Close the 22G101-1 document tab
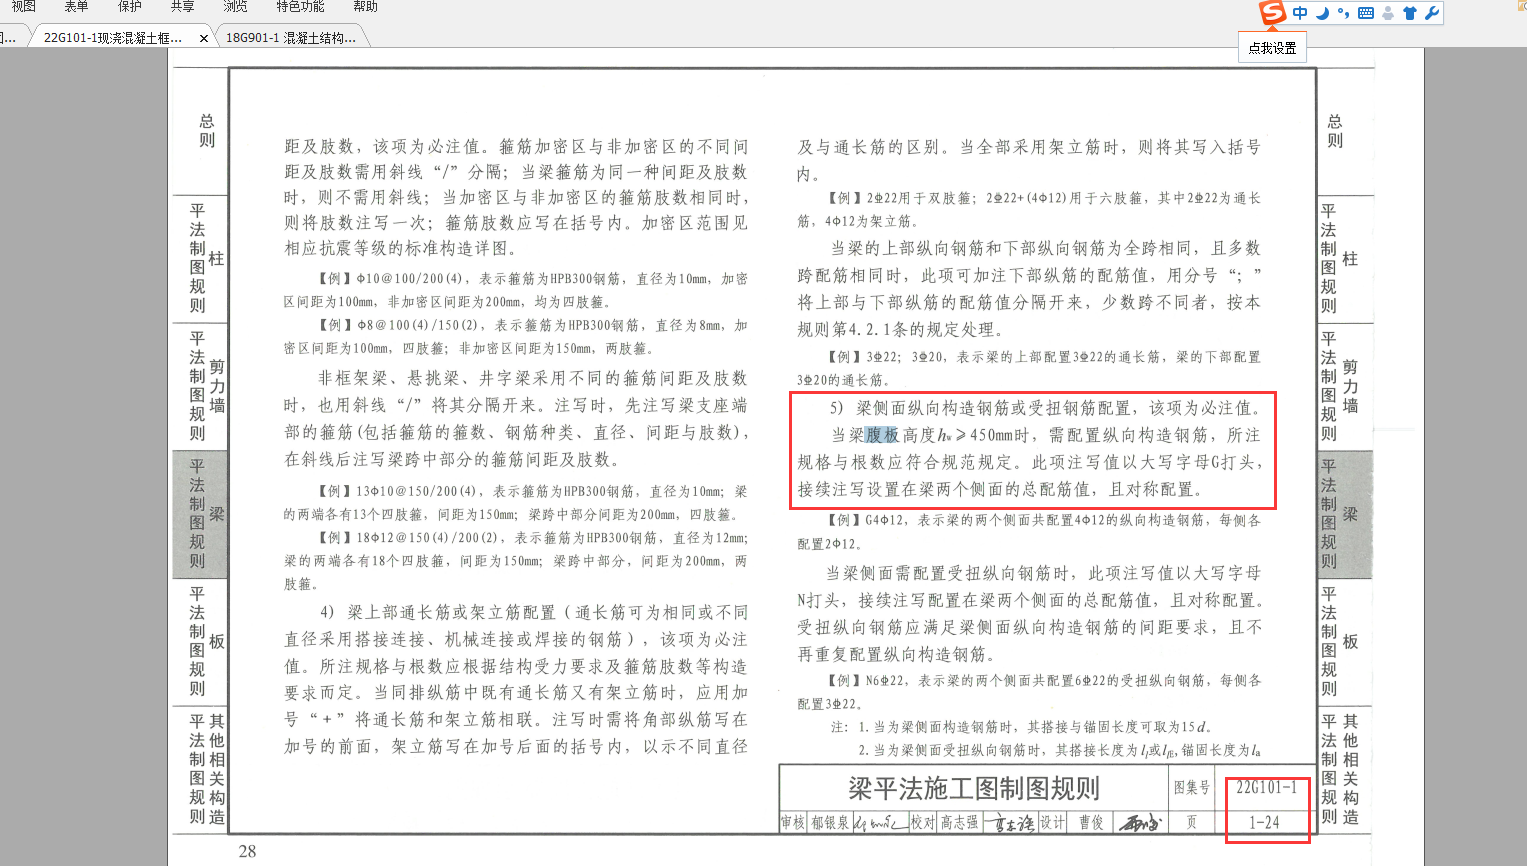1527x866 pixels. tap(204, 38)
